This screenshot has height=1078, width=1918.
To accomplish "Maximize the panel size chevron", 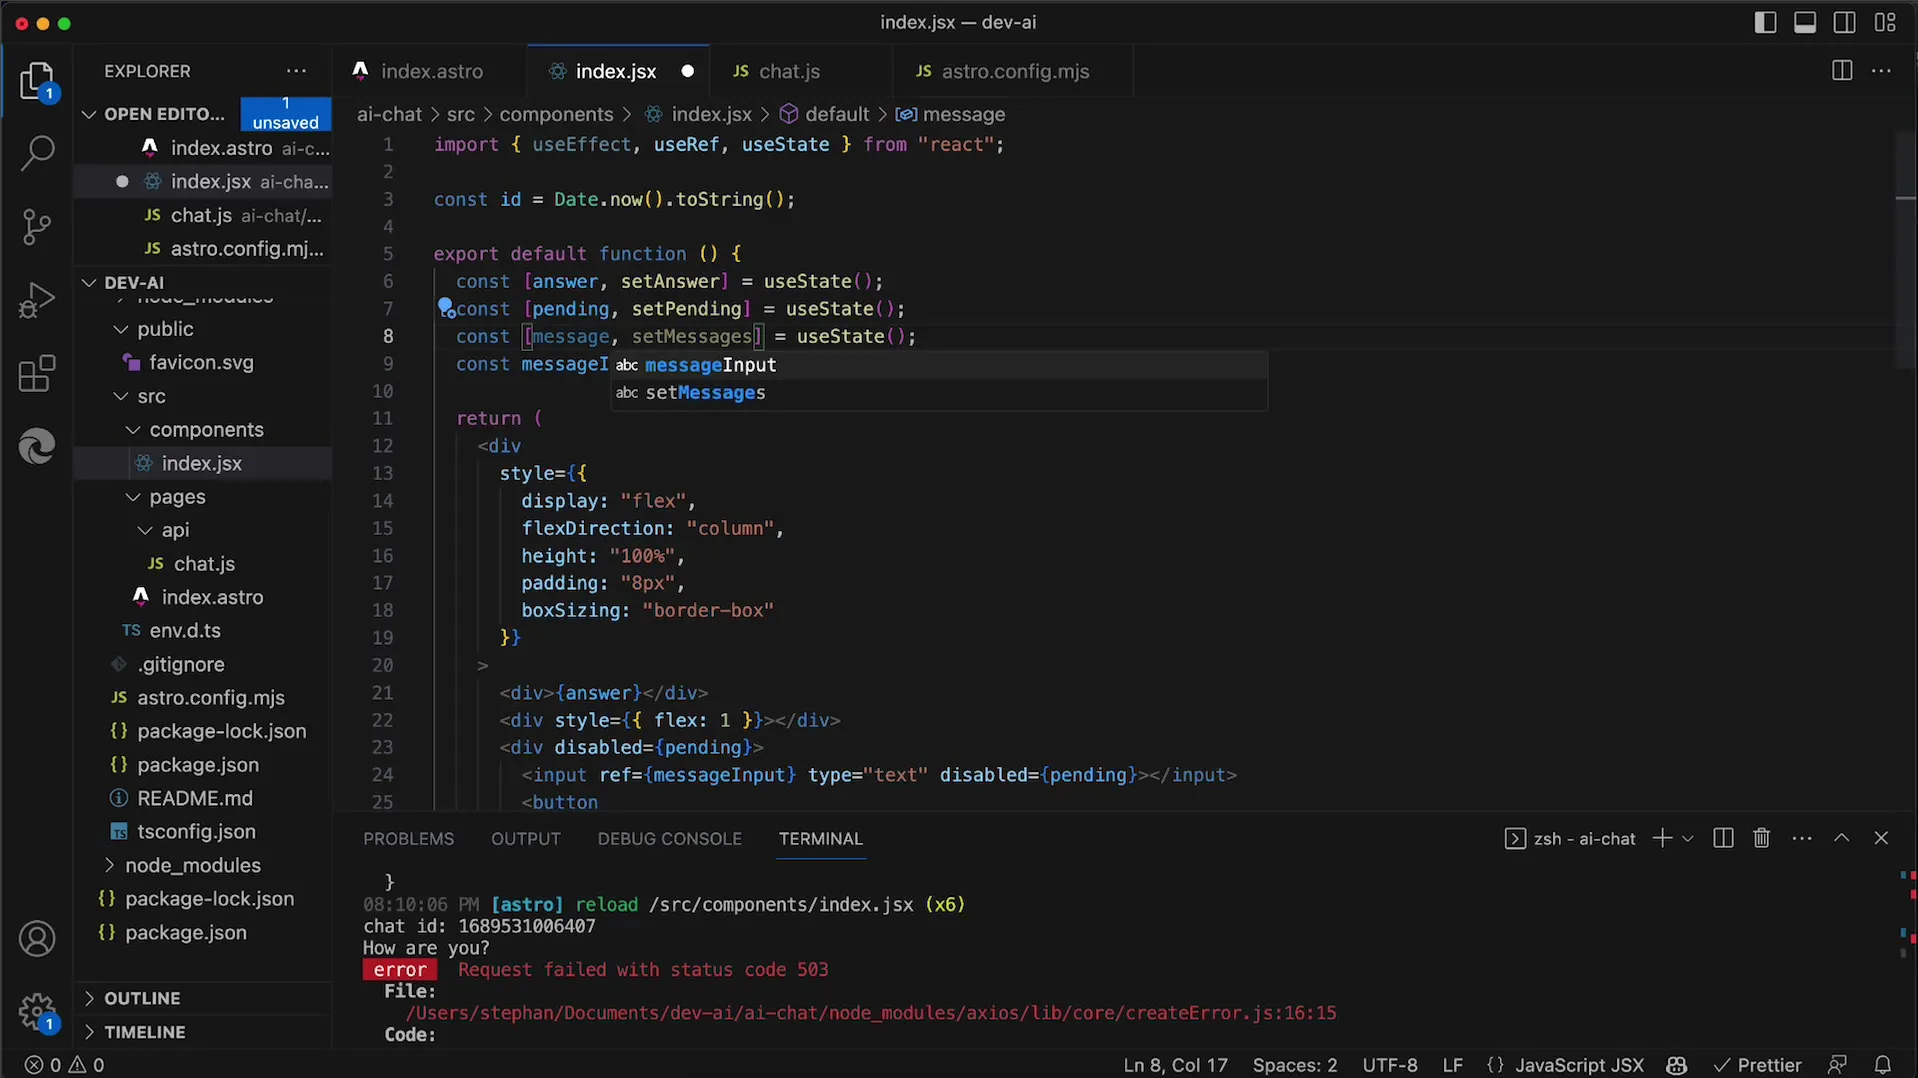I will 1841,838.
